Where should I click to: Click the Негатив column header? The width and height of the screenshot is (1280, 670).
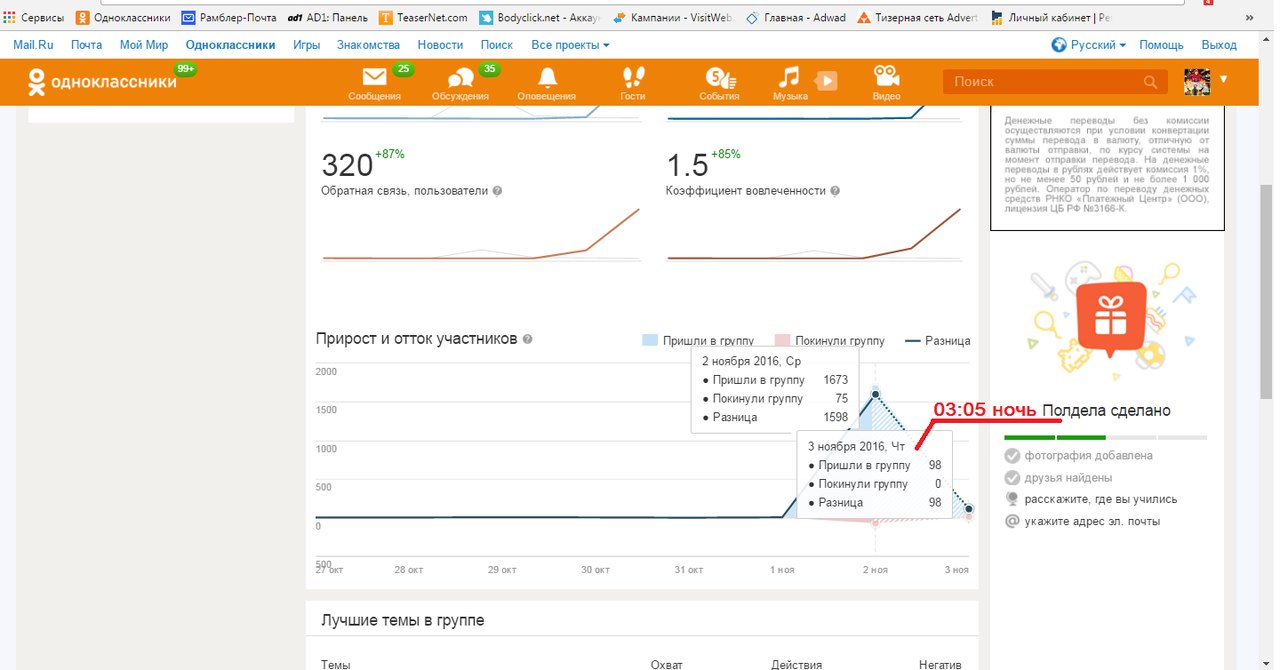(x=939, y=665)
